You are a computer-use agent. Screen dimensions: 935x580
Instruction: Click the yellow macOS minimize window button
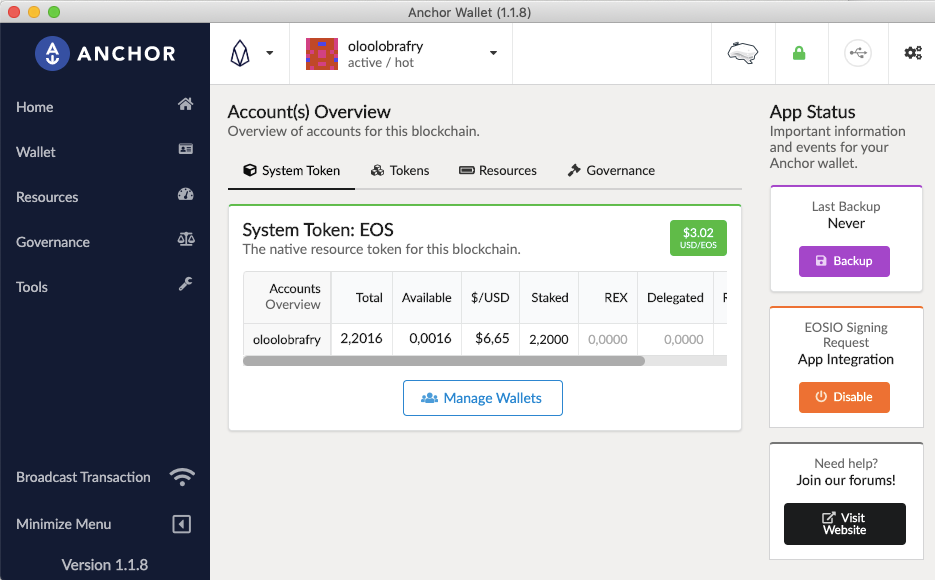pos(34,12)
